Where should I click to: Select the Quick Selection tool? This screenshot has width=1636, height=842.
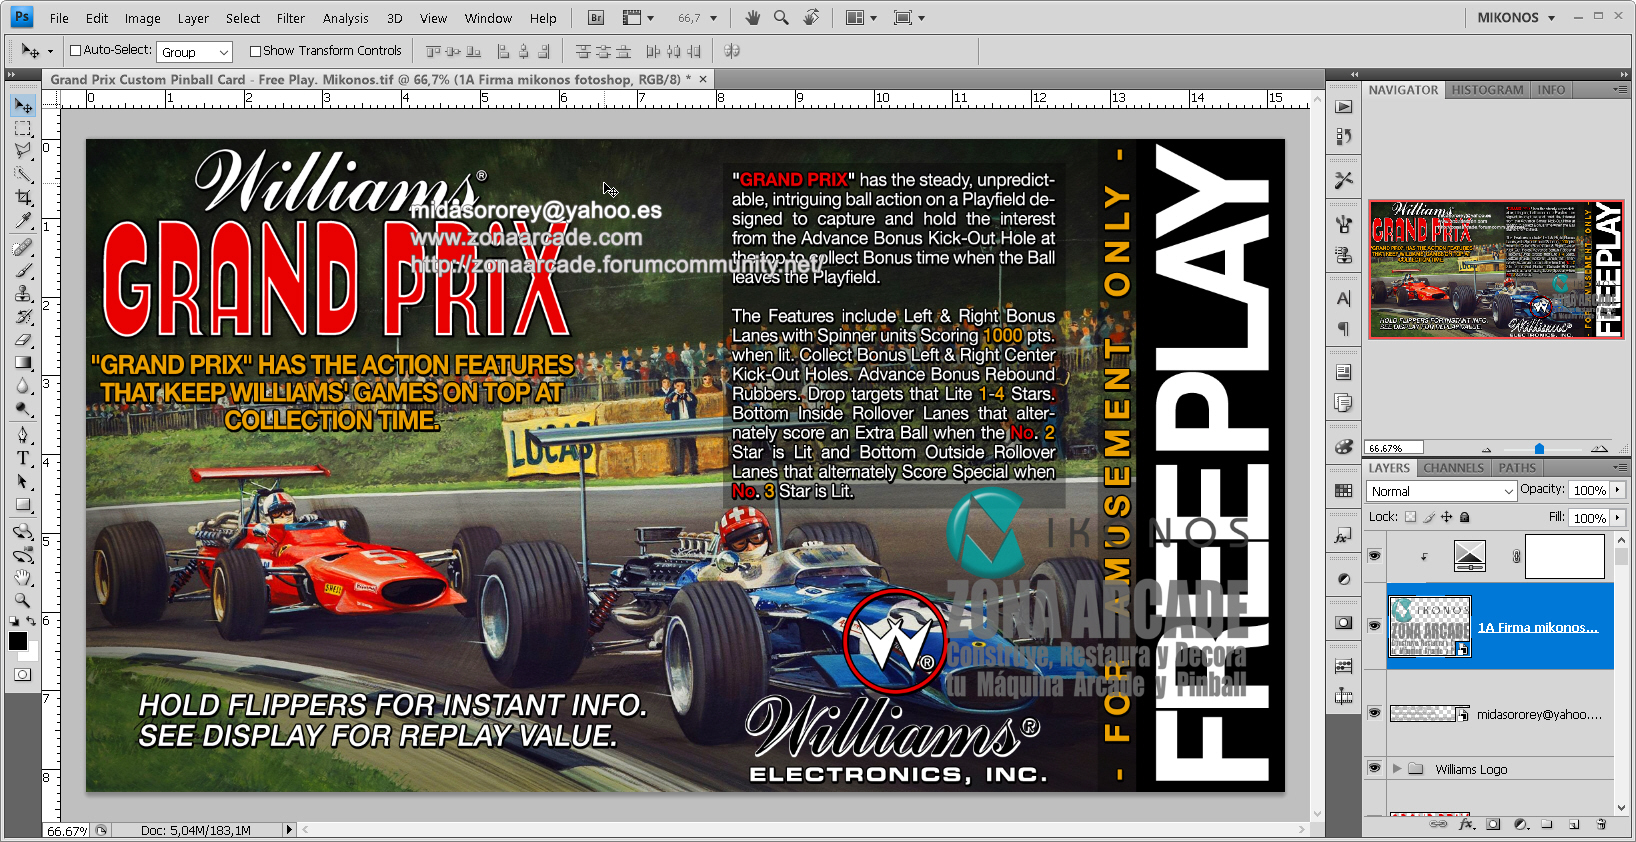pos(22,174)
